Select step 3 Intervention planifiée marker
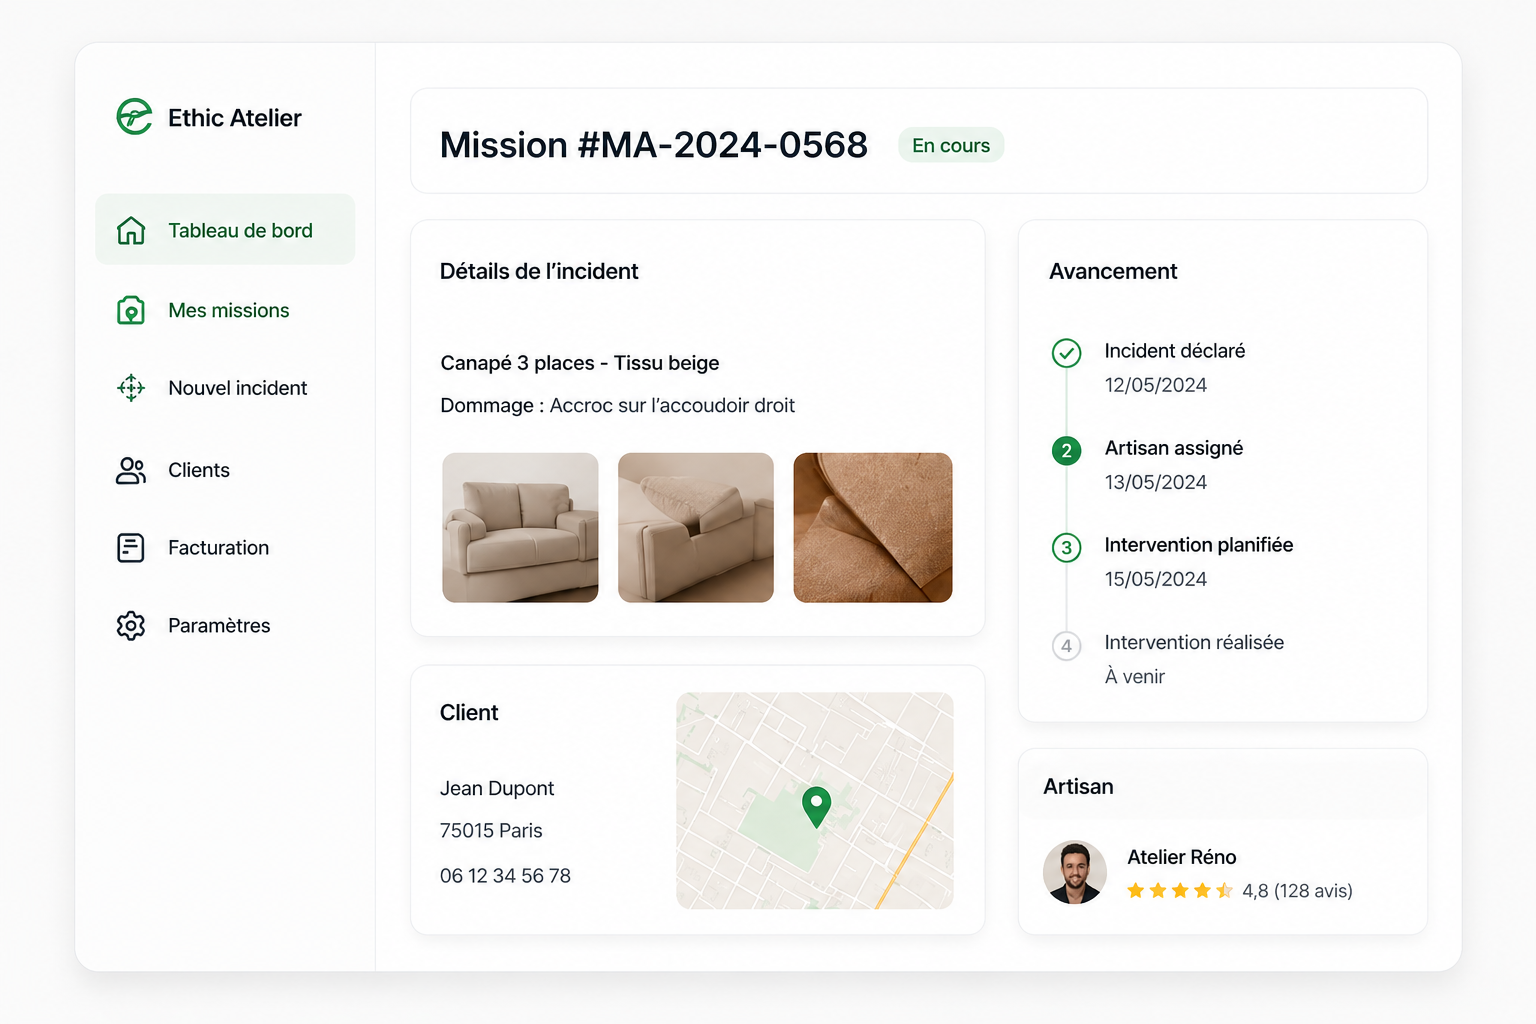The image size is (1536, 1024). 1067,548
